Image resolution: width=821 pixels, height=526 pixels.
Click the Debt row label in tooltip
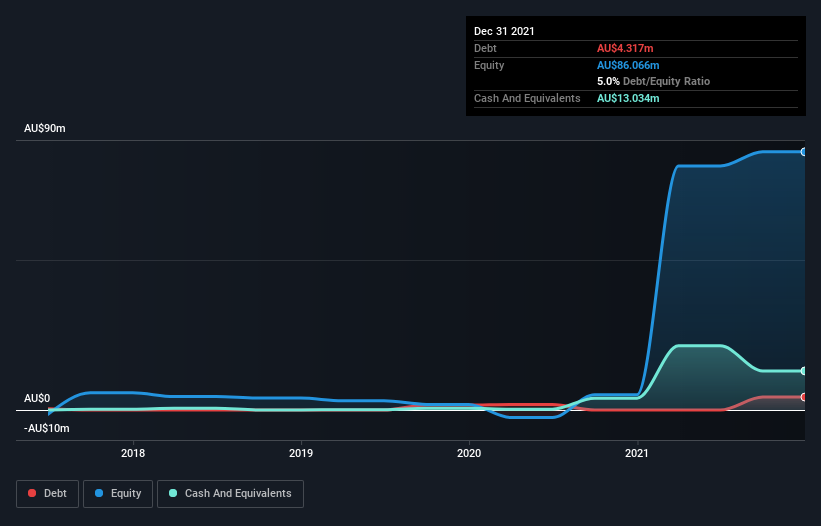point(485,48)
